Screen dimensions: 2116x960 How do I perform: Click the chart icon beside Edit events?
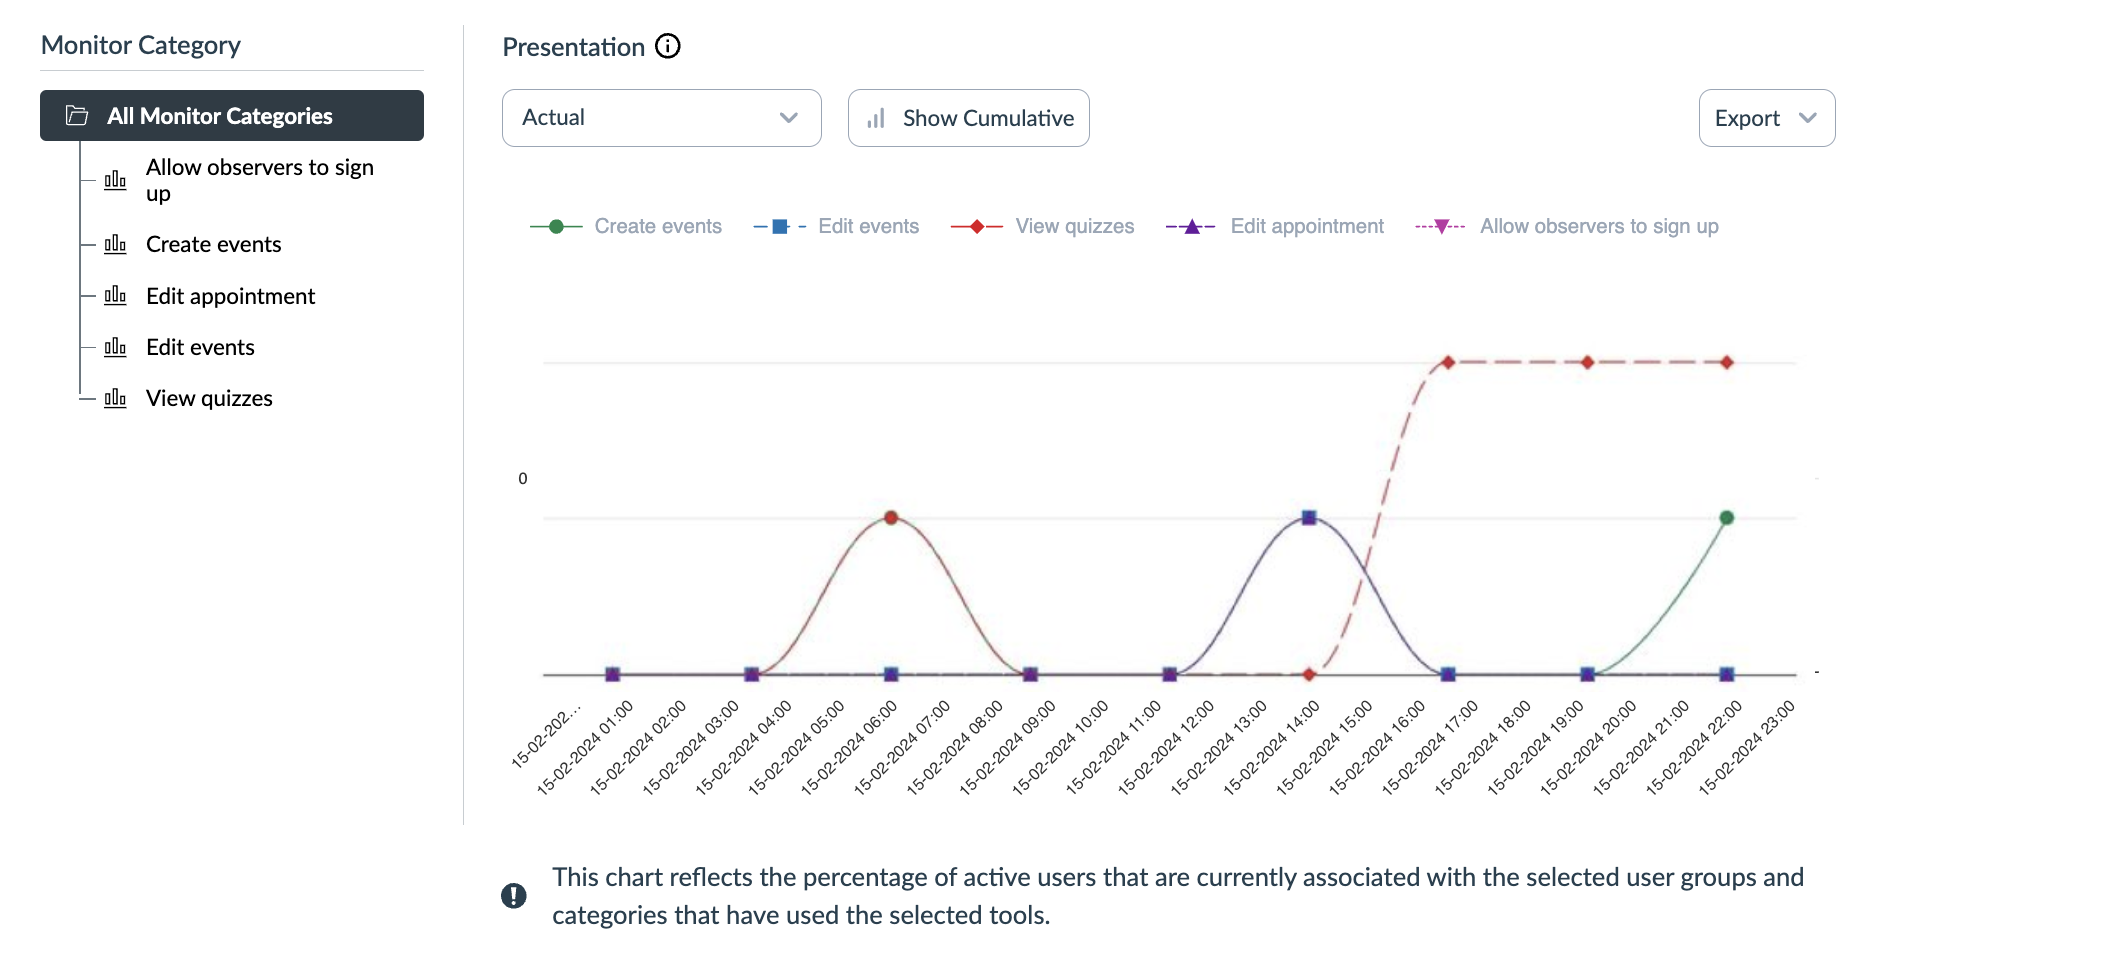point(115,347)
